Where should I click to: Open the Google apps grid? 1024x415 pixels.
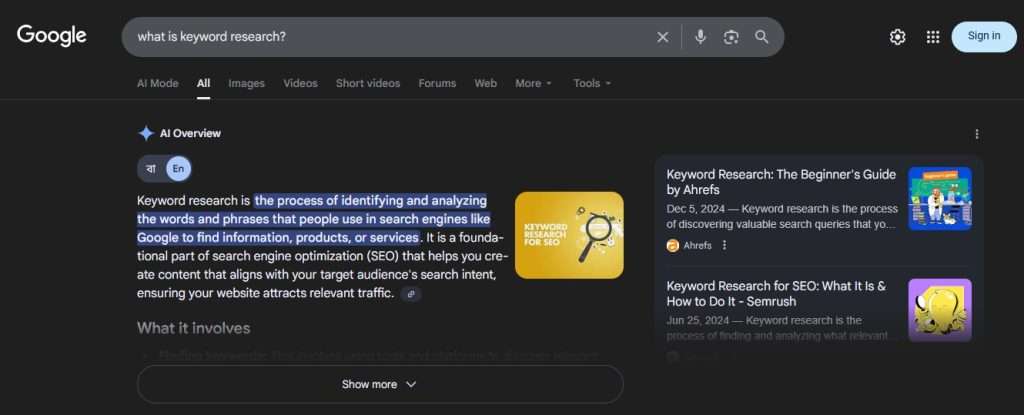[933, 37]
